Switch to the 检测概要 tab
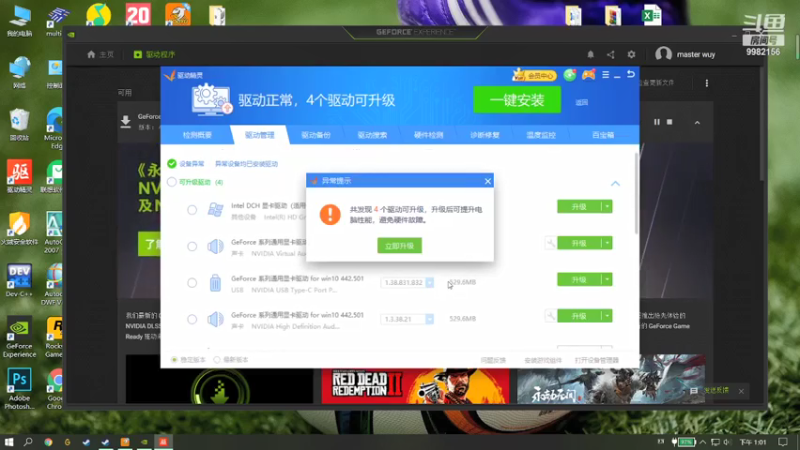This screenshot has width=800, height=450. click(x=197, y=135)
